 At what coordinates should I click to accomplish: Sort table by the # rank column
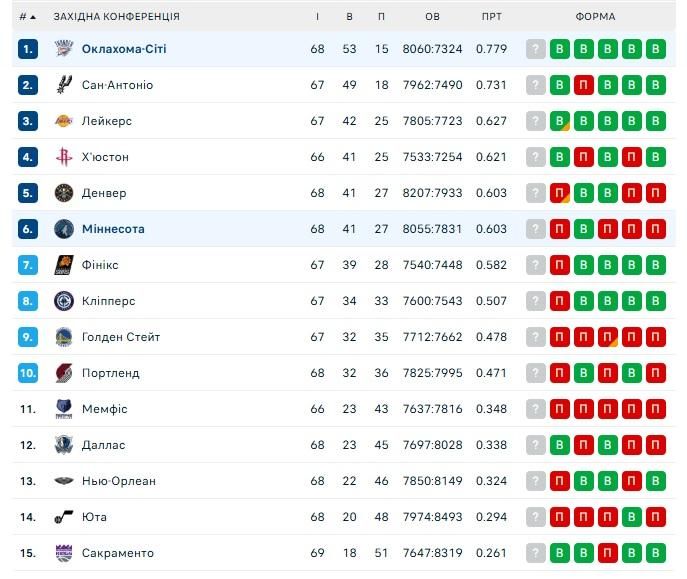tap(27, 17)
